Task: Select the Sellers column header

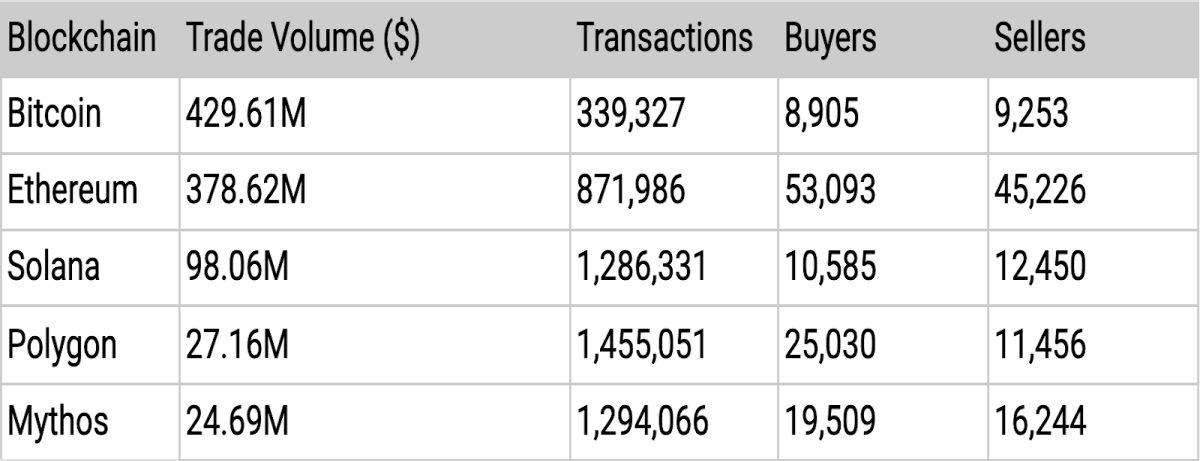Action: (1041, 38)
